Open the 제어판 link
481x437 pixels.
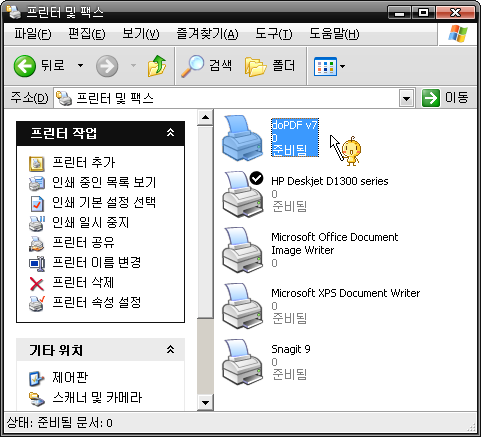coord(70,377)
